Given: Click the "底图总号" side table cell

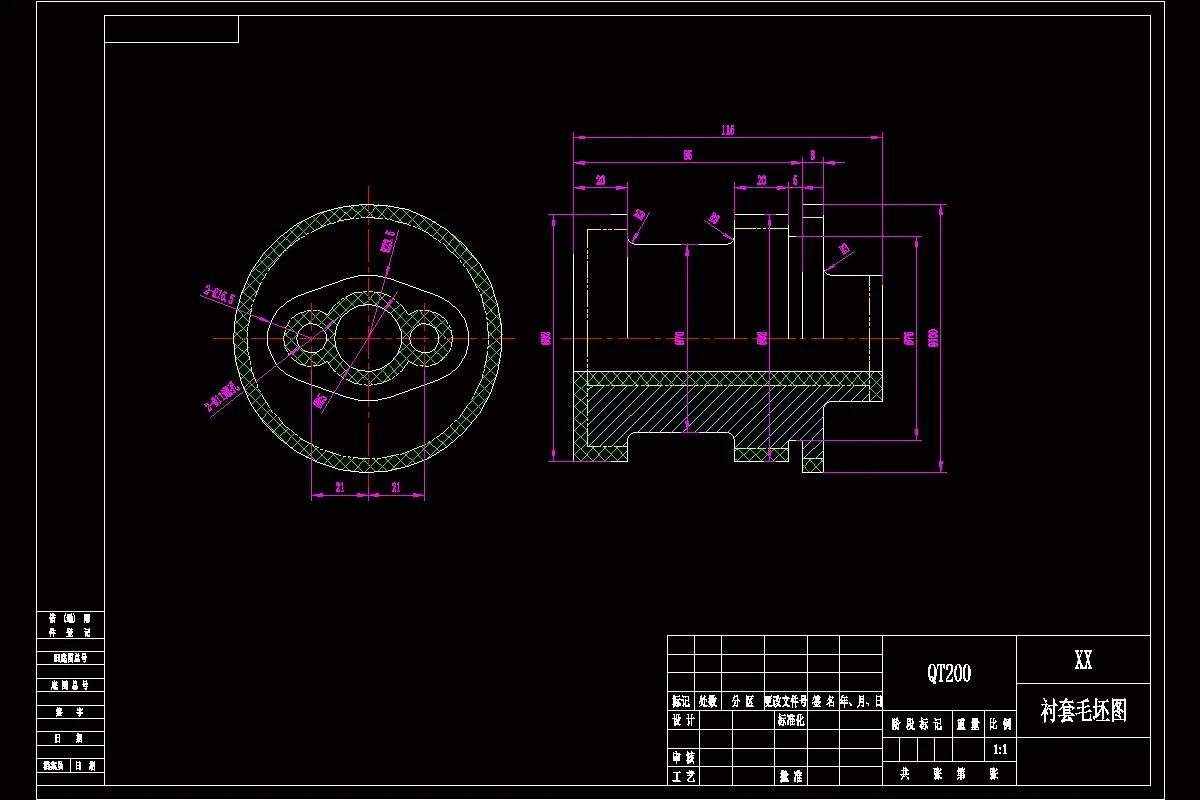Looking at the screenshot, I should (70, 685).
